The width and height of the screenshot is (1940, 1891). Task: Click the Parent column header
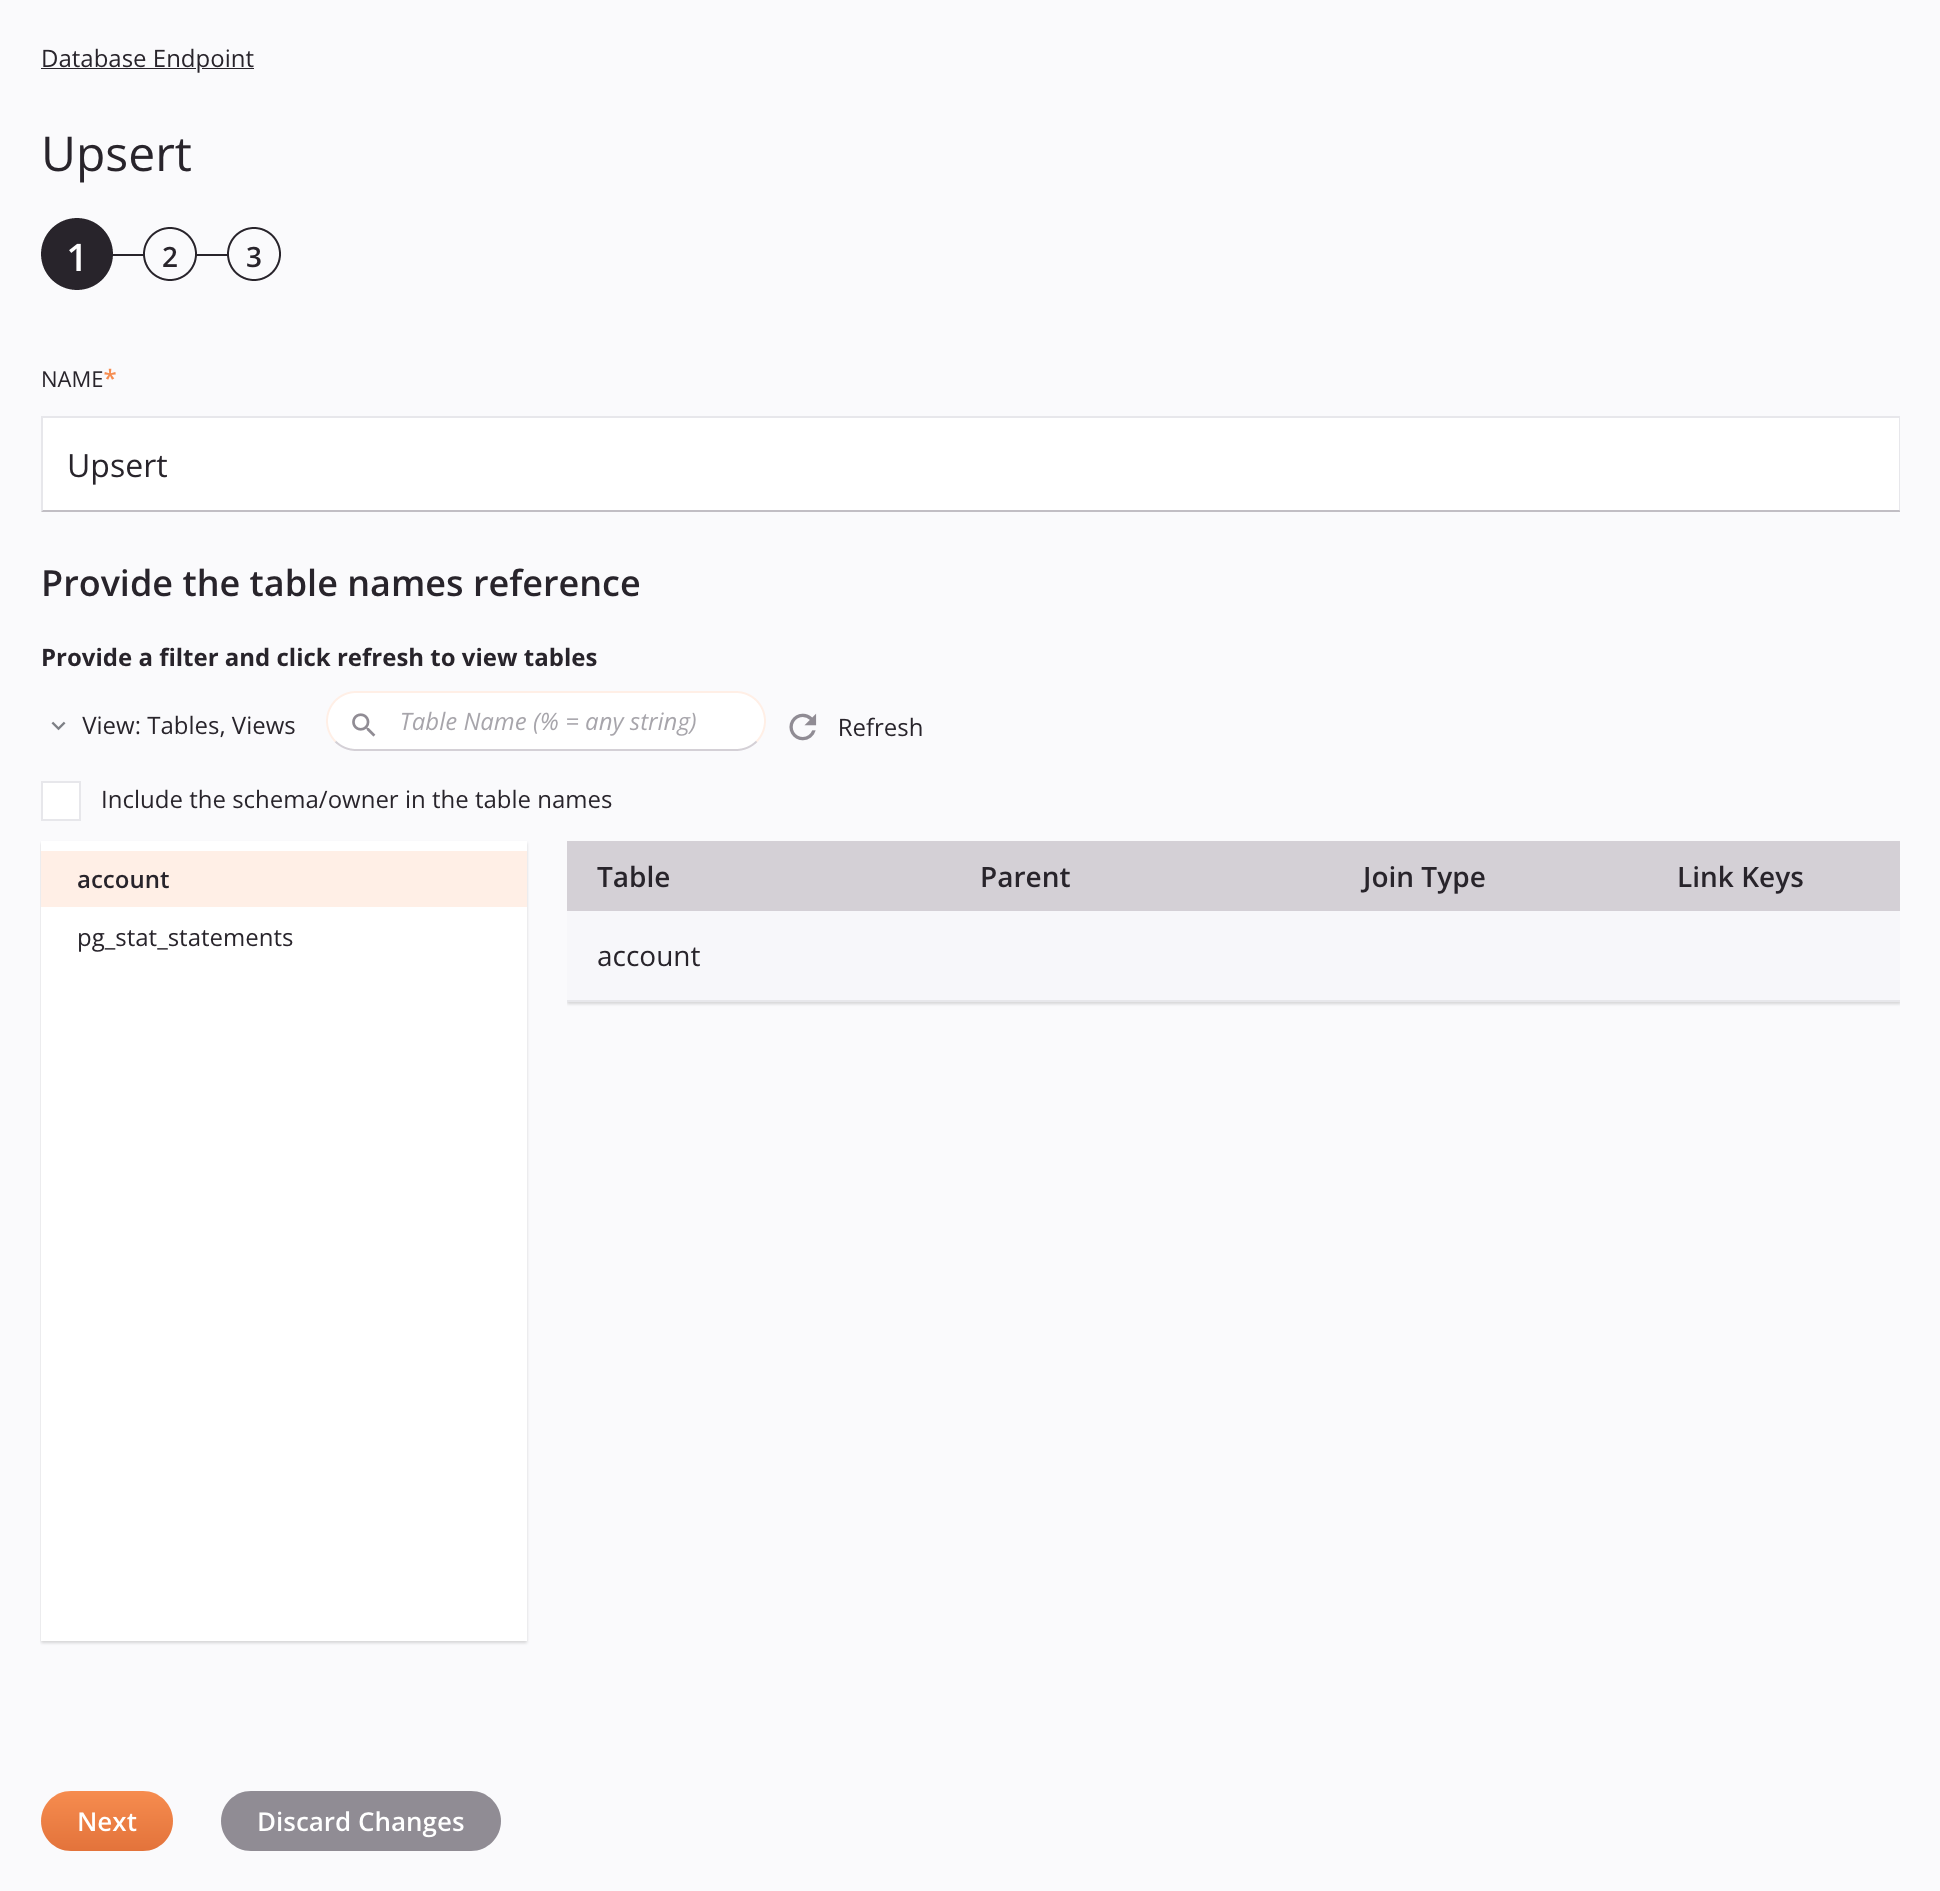tap(1025, 877)
